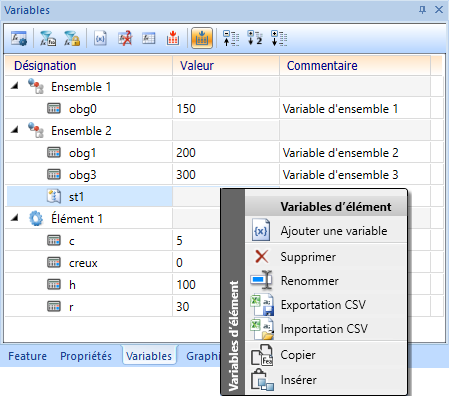Click the collapse all levels icon
The image size is (449, 396).
pyautogui.click(x=231, y=38)
